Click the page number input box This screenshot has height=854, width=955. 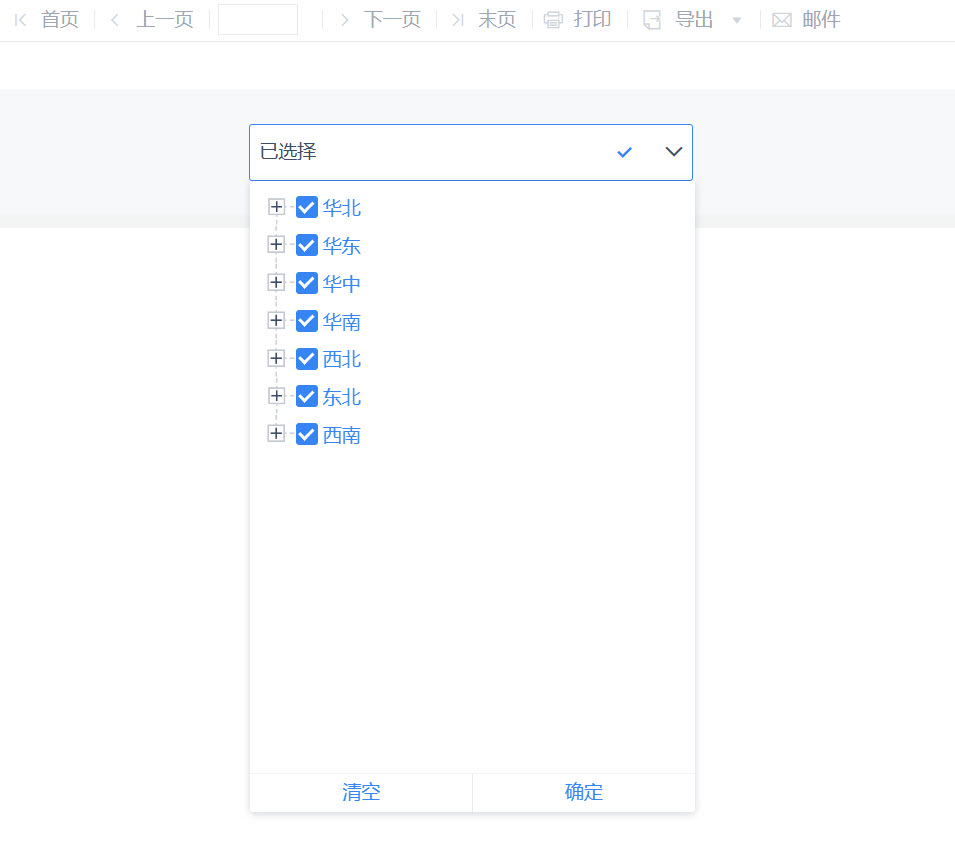[258, 19]
